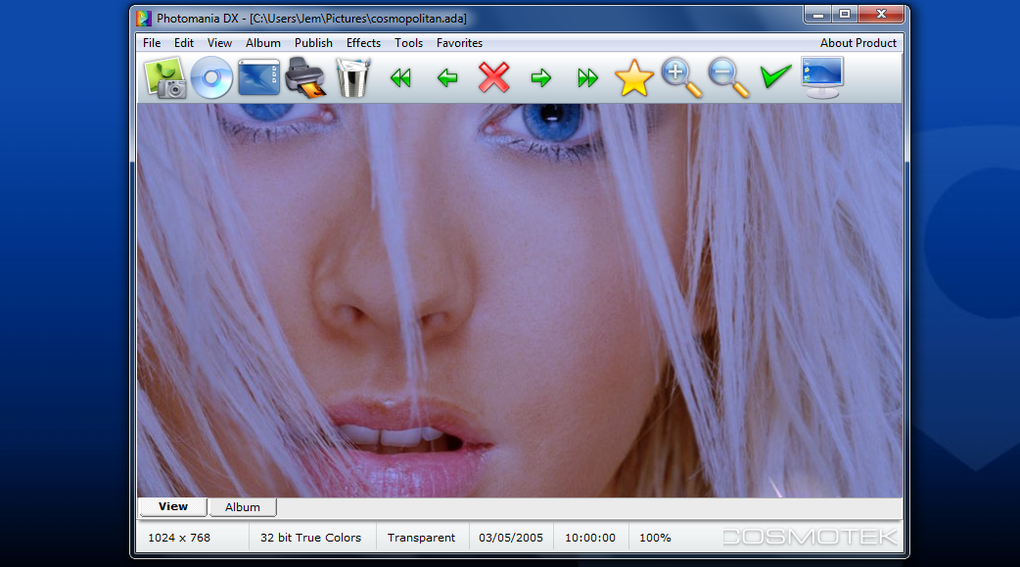Viewport: 1020px width, 567px height.
Task: Click the Transparent status entry
Action: 421,538
